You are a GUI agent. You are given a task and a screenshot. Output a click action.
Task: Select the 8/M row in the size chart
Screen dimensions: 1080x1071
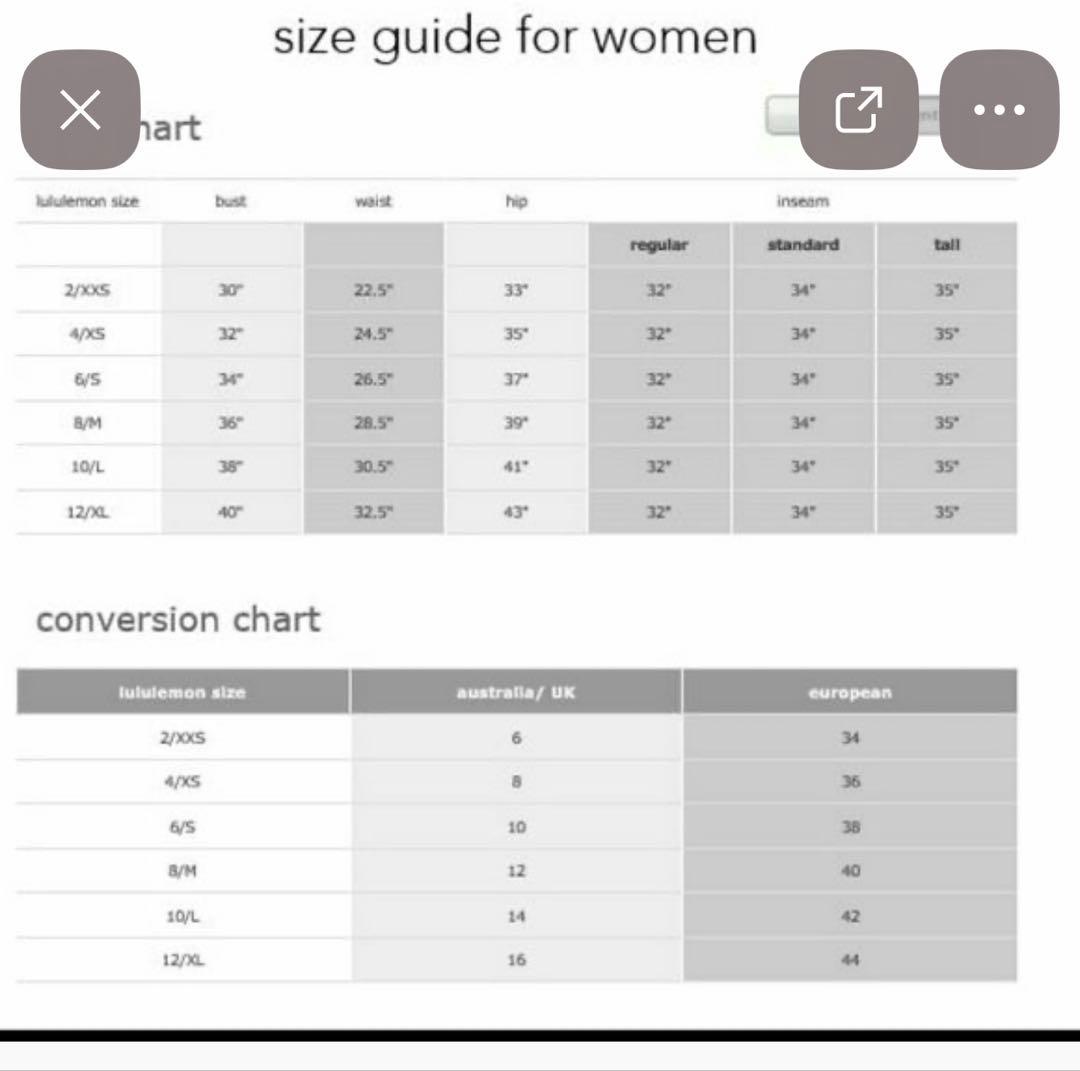(x=86, y=424)
